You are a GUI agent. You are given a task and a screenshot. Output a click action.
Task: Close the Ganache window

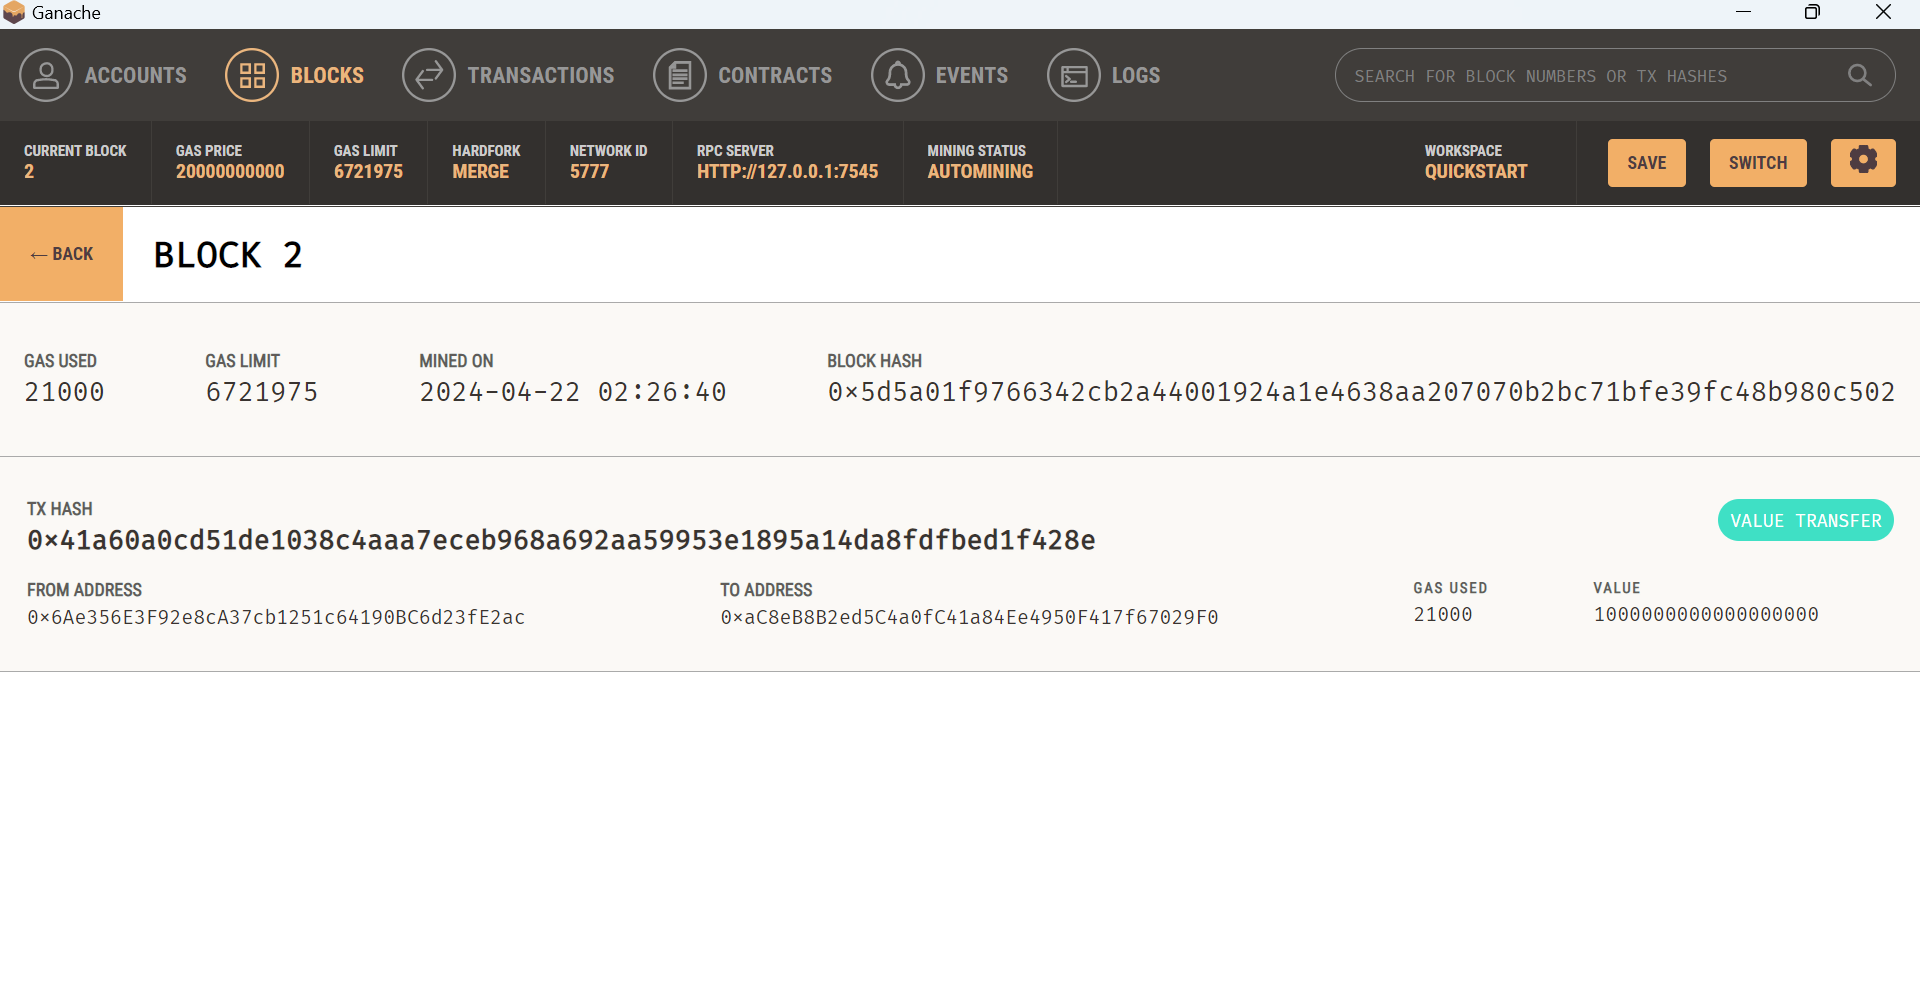pos(1883,12)
